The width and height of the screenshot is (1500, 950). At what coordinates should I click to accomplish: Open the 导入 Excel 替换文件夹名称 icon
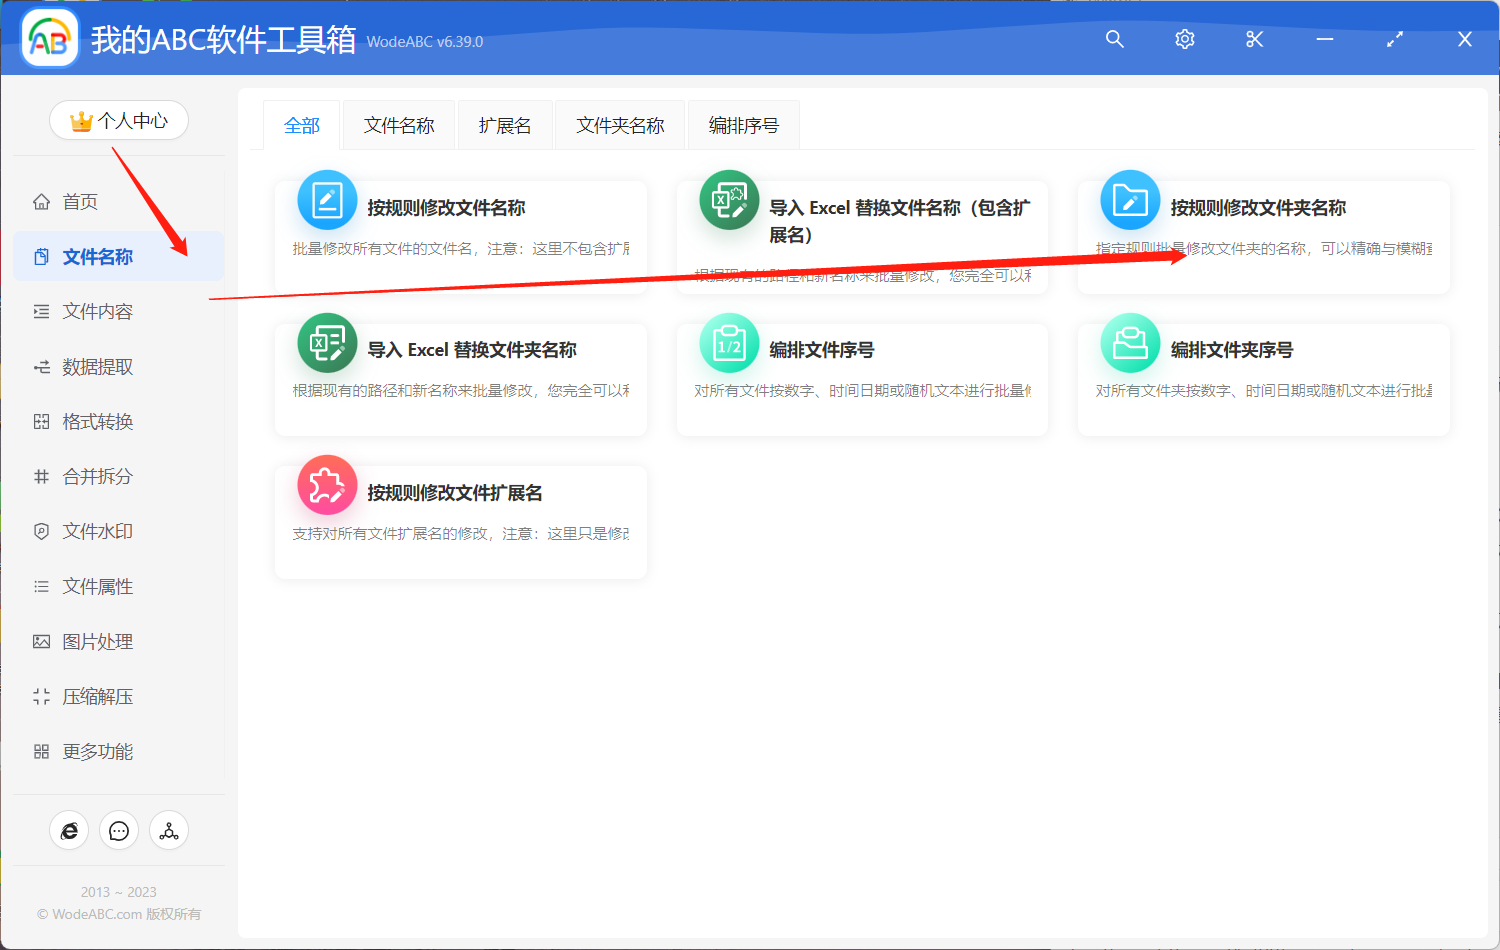pos(327,342)
